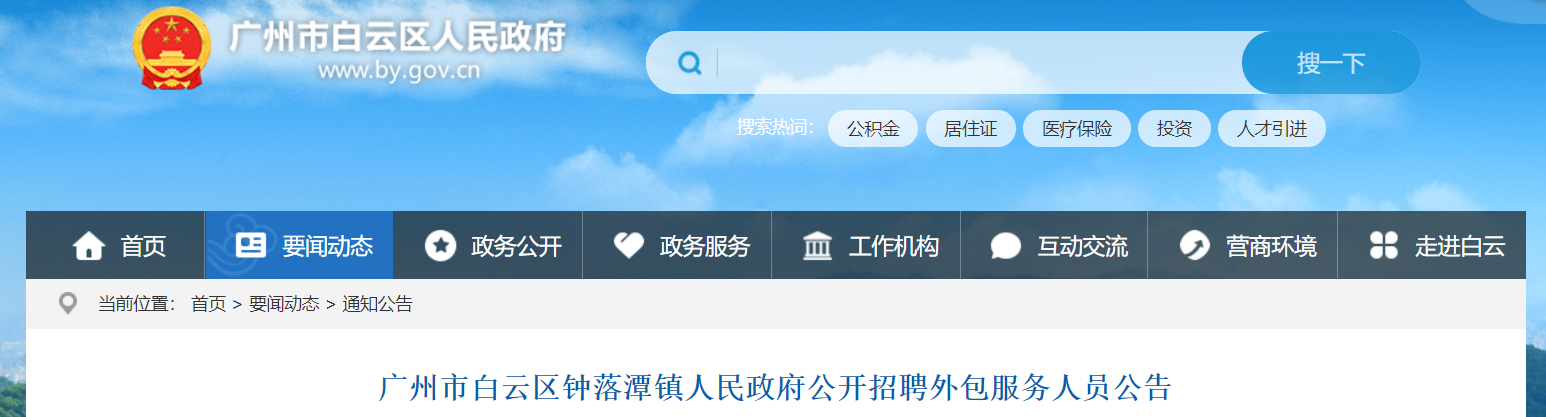Viewport: 1546px width, 417px height.
Task: Click the home icon beside 首页
Action: (x=89, y=246)
